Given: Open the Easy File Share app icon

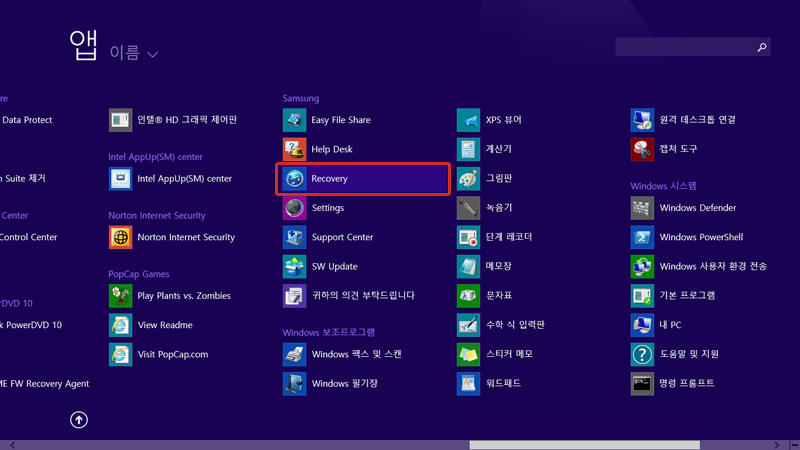Looking at the screenshot, I should tap(294, 120).
